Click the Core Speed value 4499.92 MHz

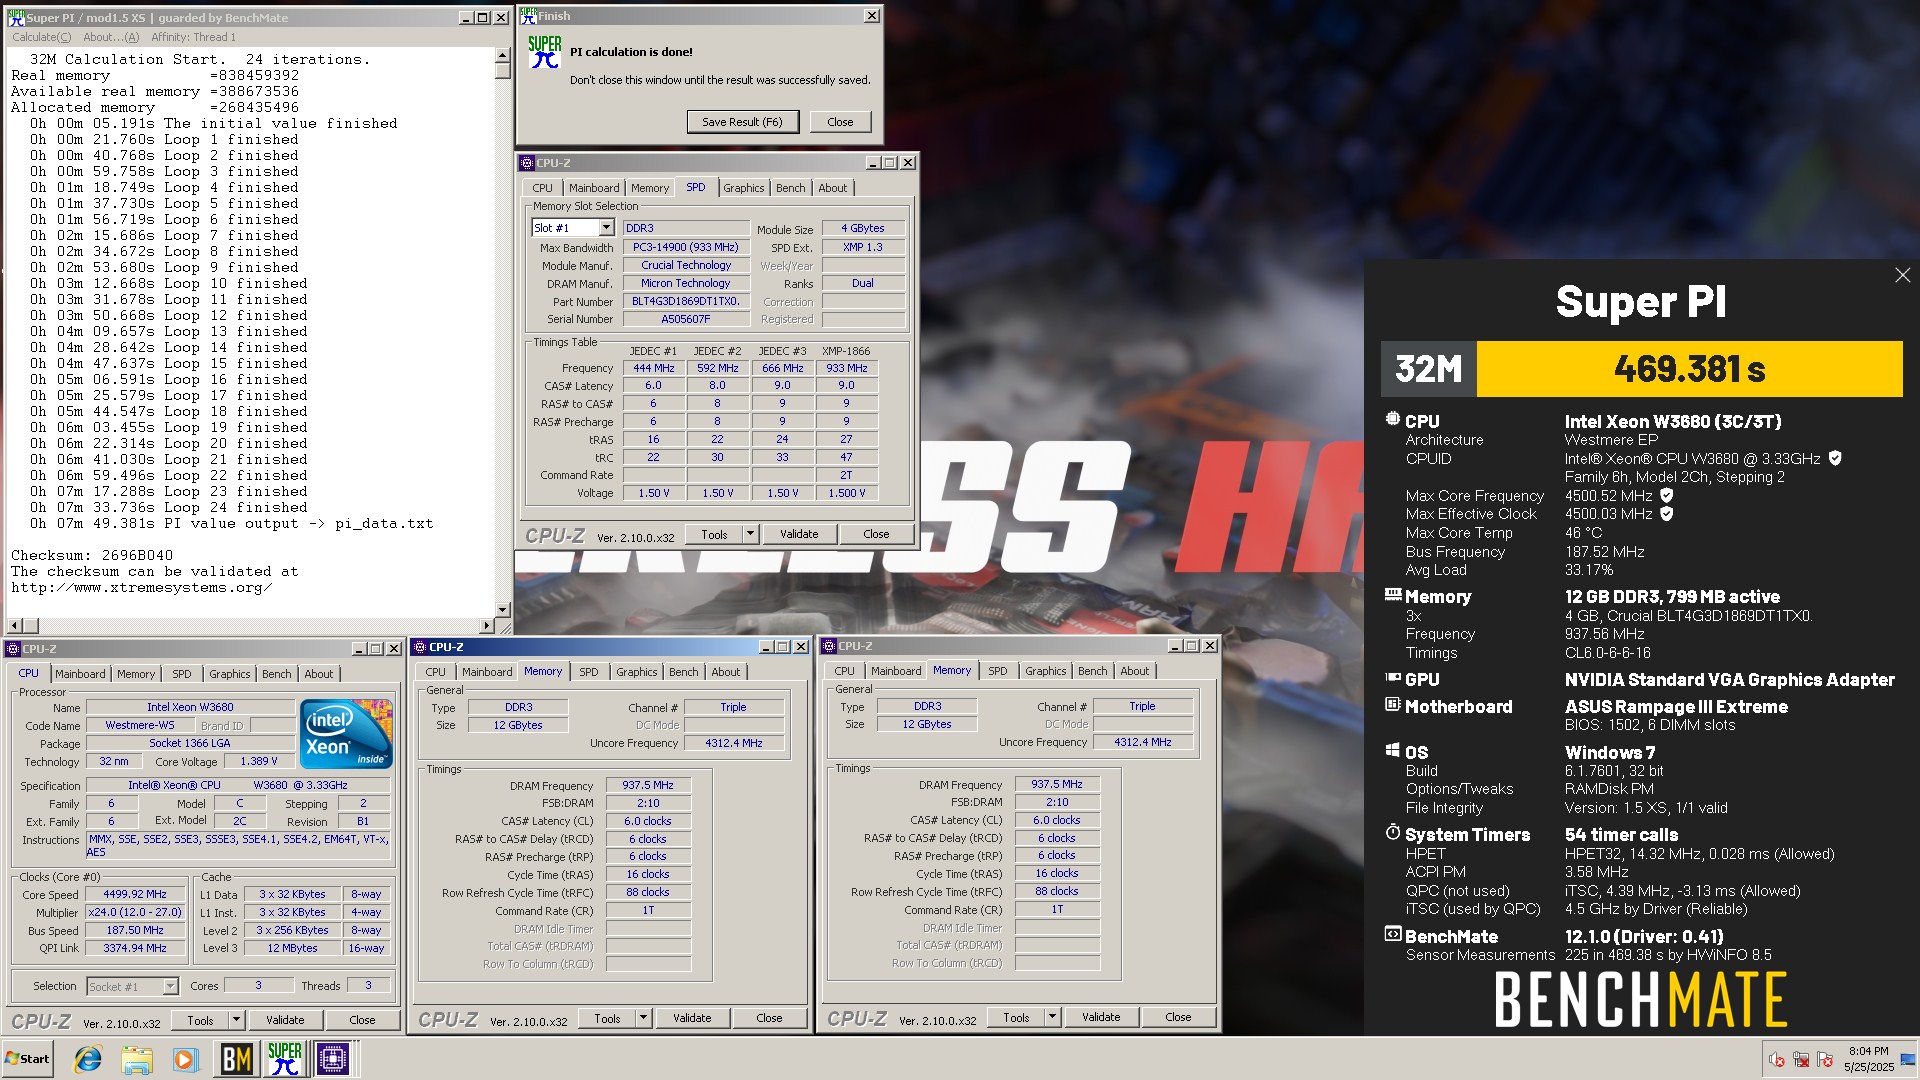[x=135, y=895]
